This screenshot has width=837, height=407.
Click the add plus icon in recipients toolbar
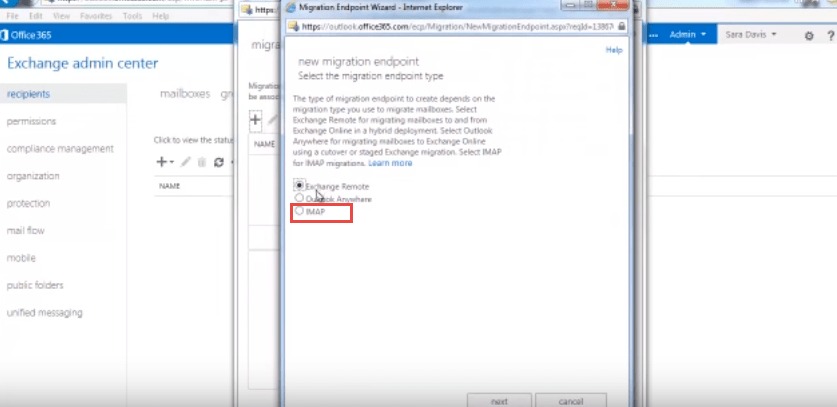[161, 162]
